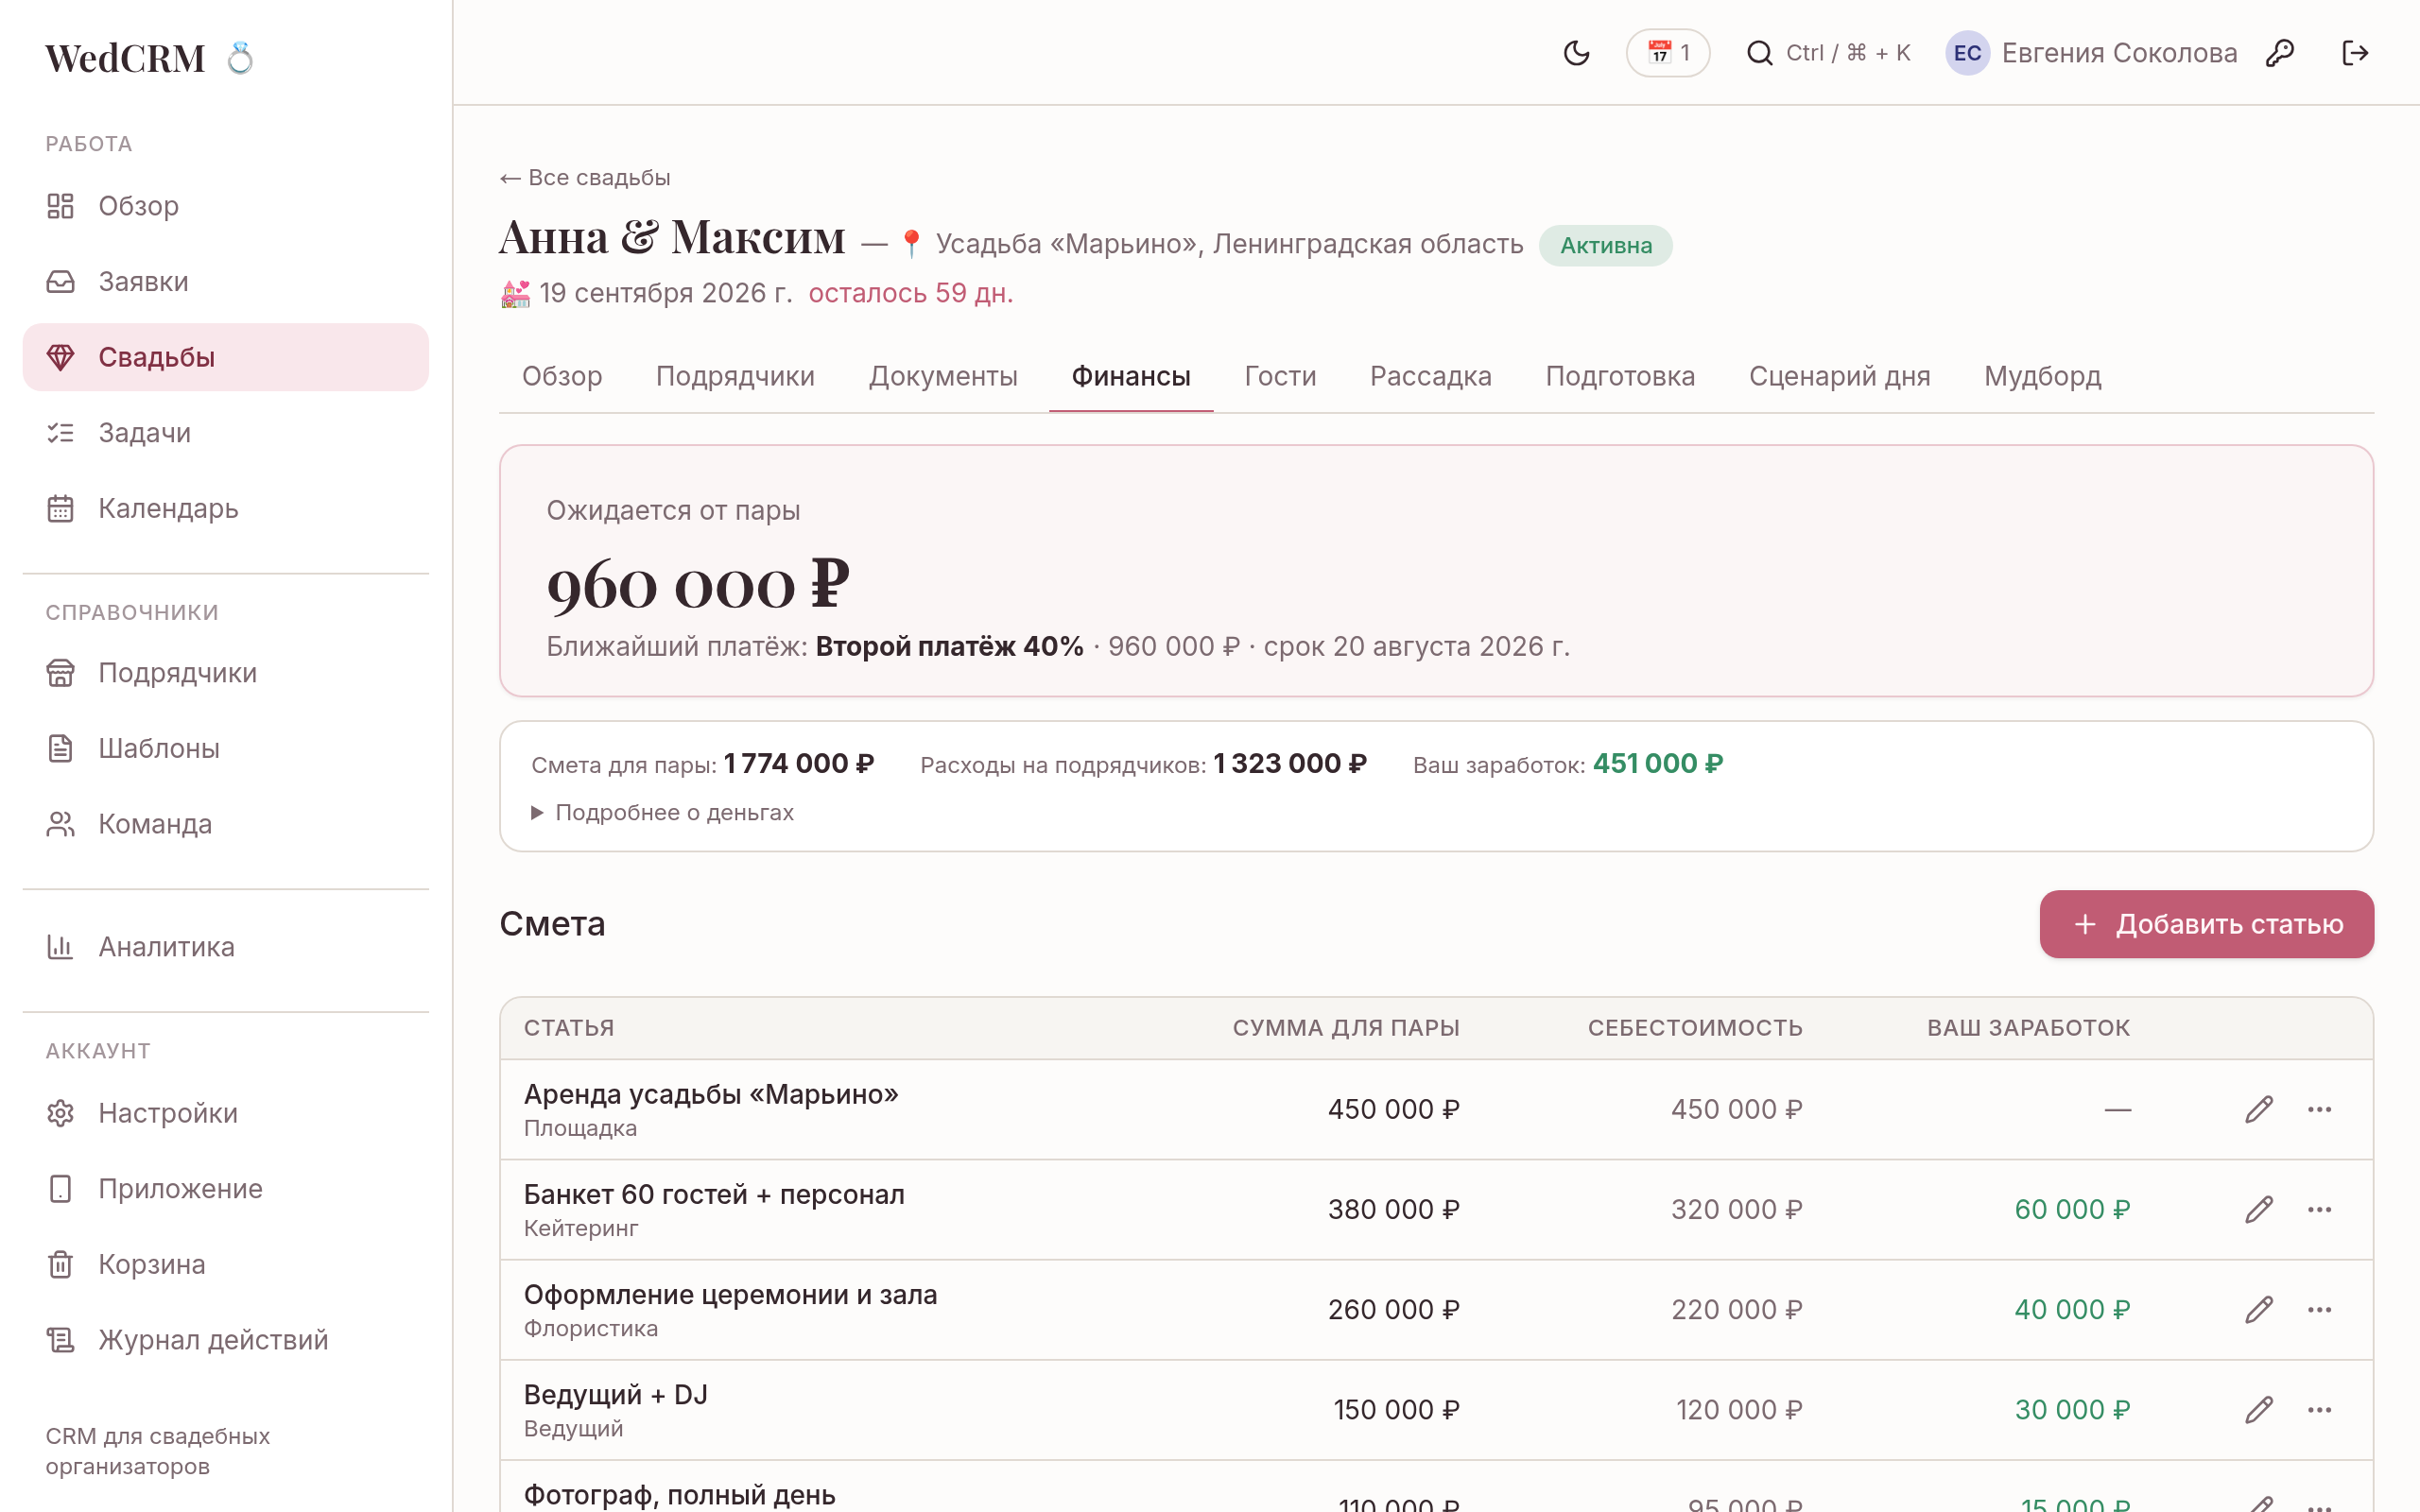Switch to Подготовка tab
The height and width of the screenshot is (1512, 2420).
(1620, 376)
